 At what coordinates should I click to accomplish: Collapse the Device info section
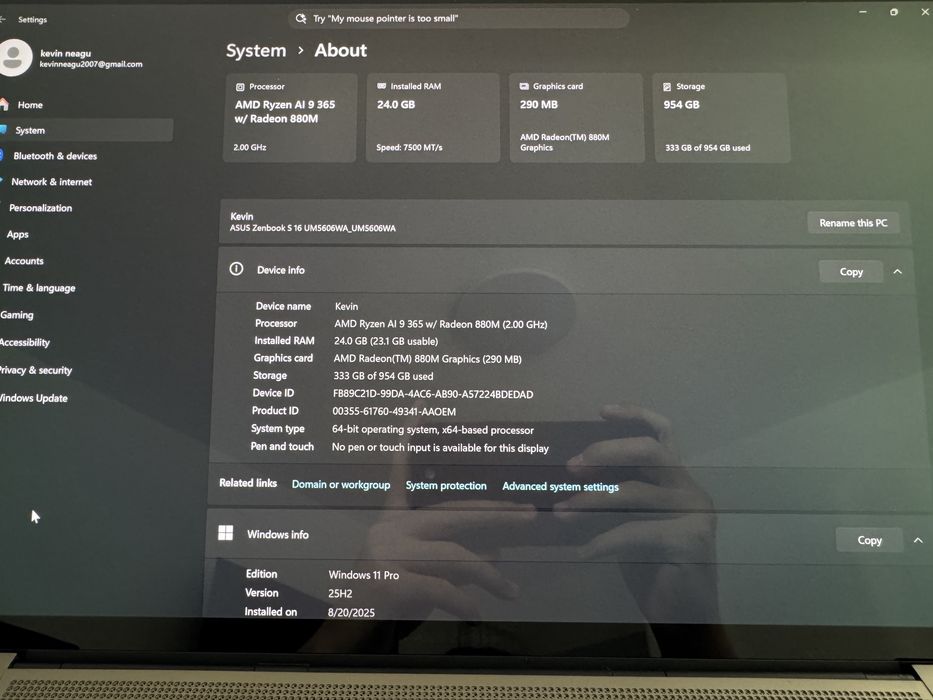click(x=897, y=271)
